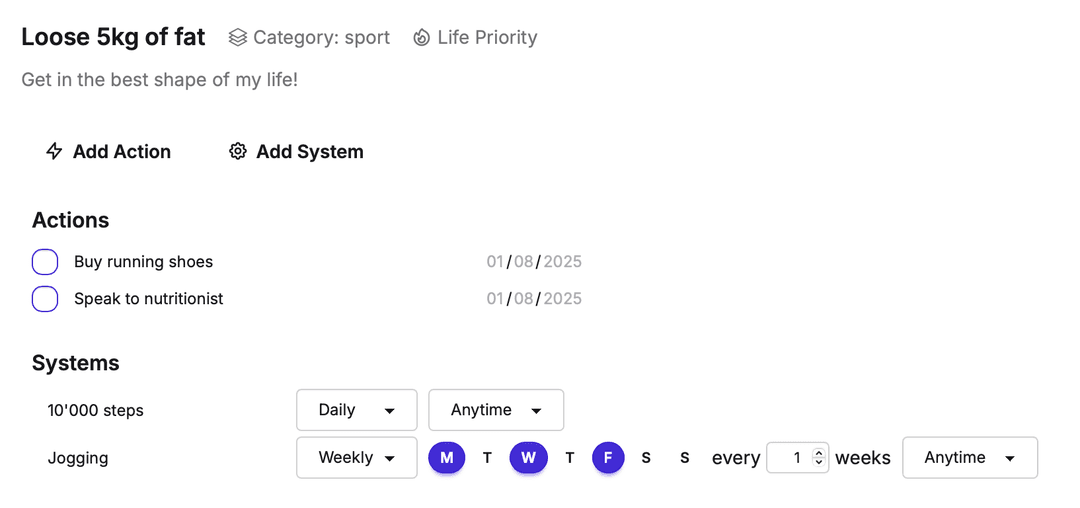Click the Add Action button
The height and width of the screenshot is (508, 1080).
tap(109, 152)
